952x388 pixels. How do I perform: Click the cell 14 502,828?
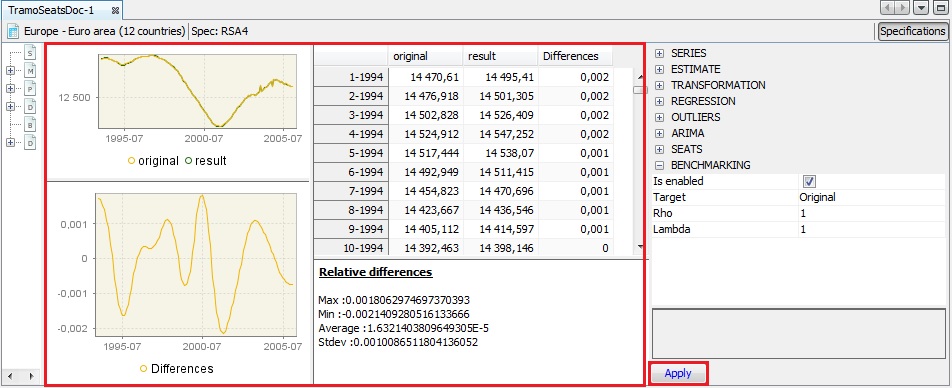point(425,115)
